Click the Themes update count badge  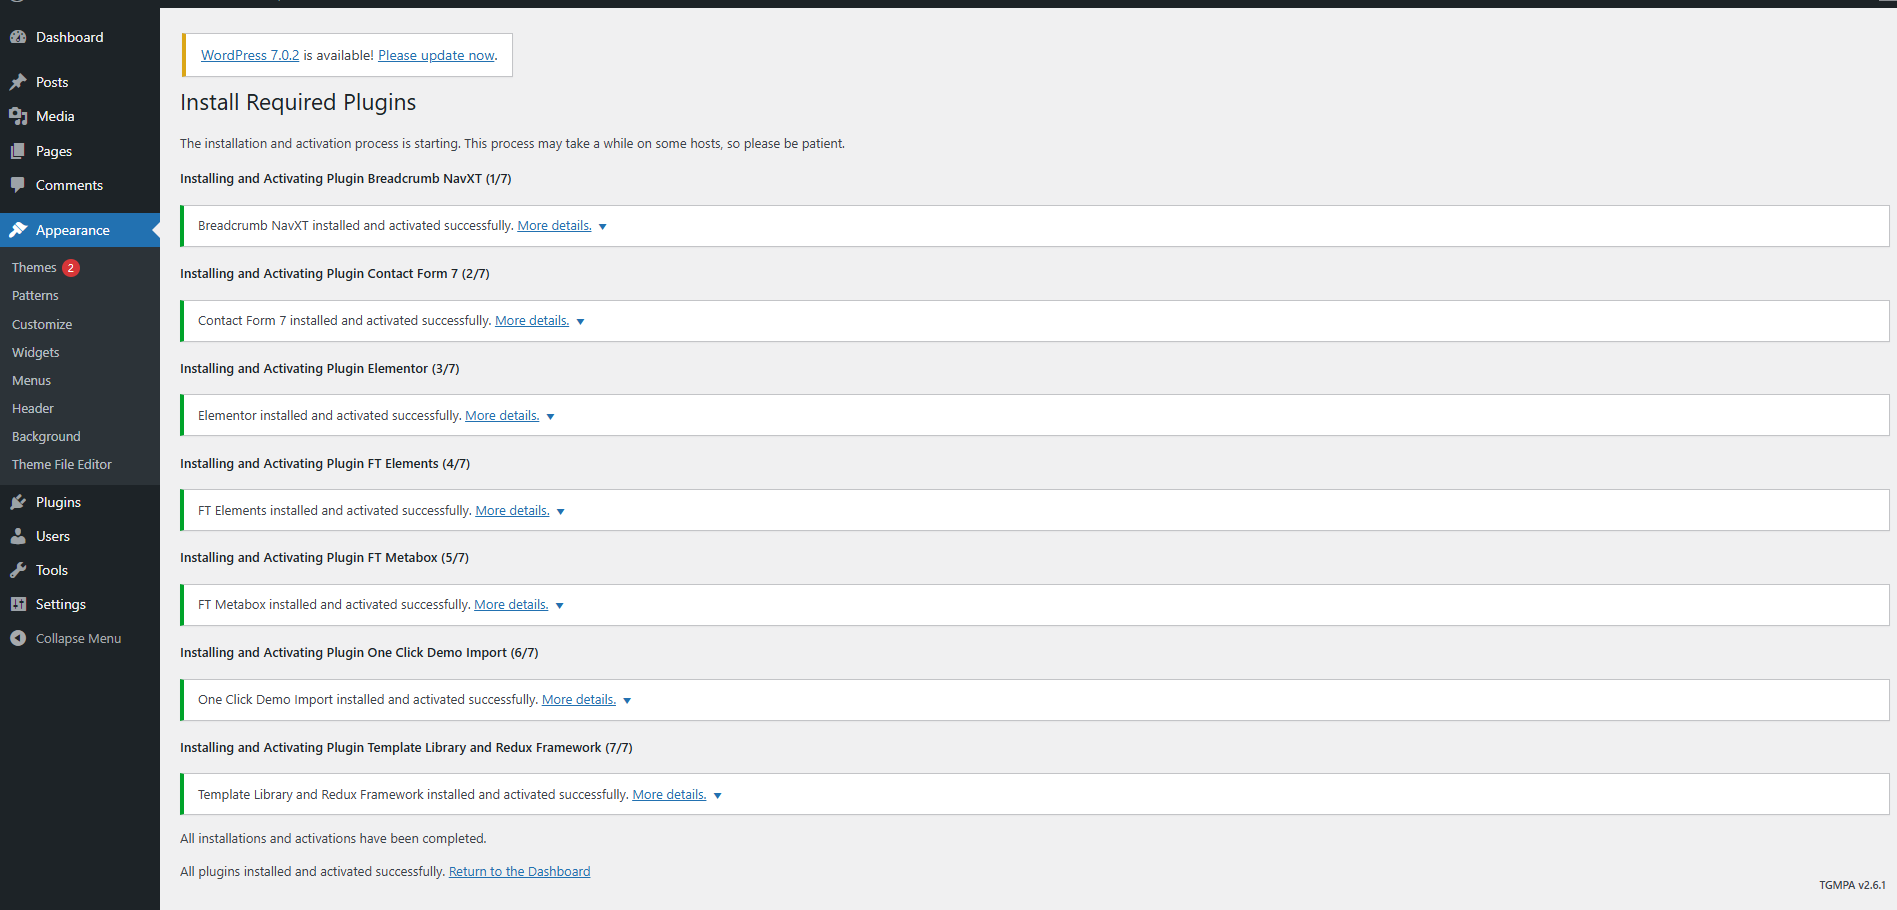[x=71, y=268]
